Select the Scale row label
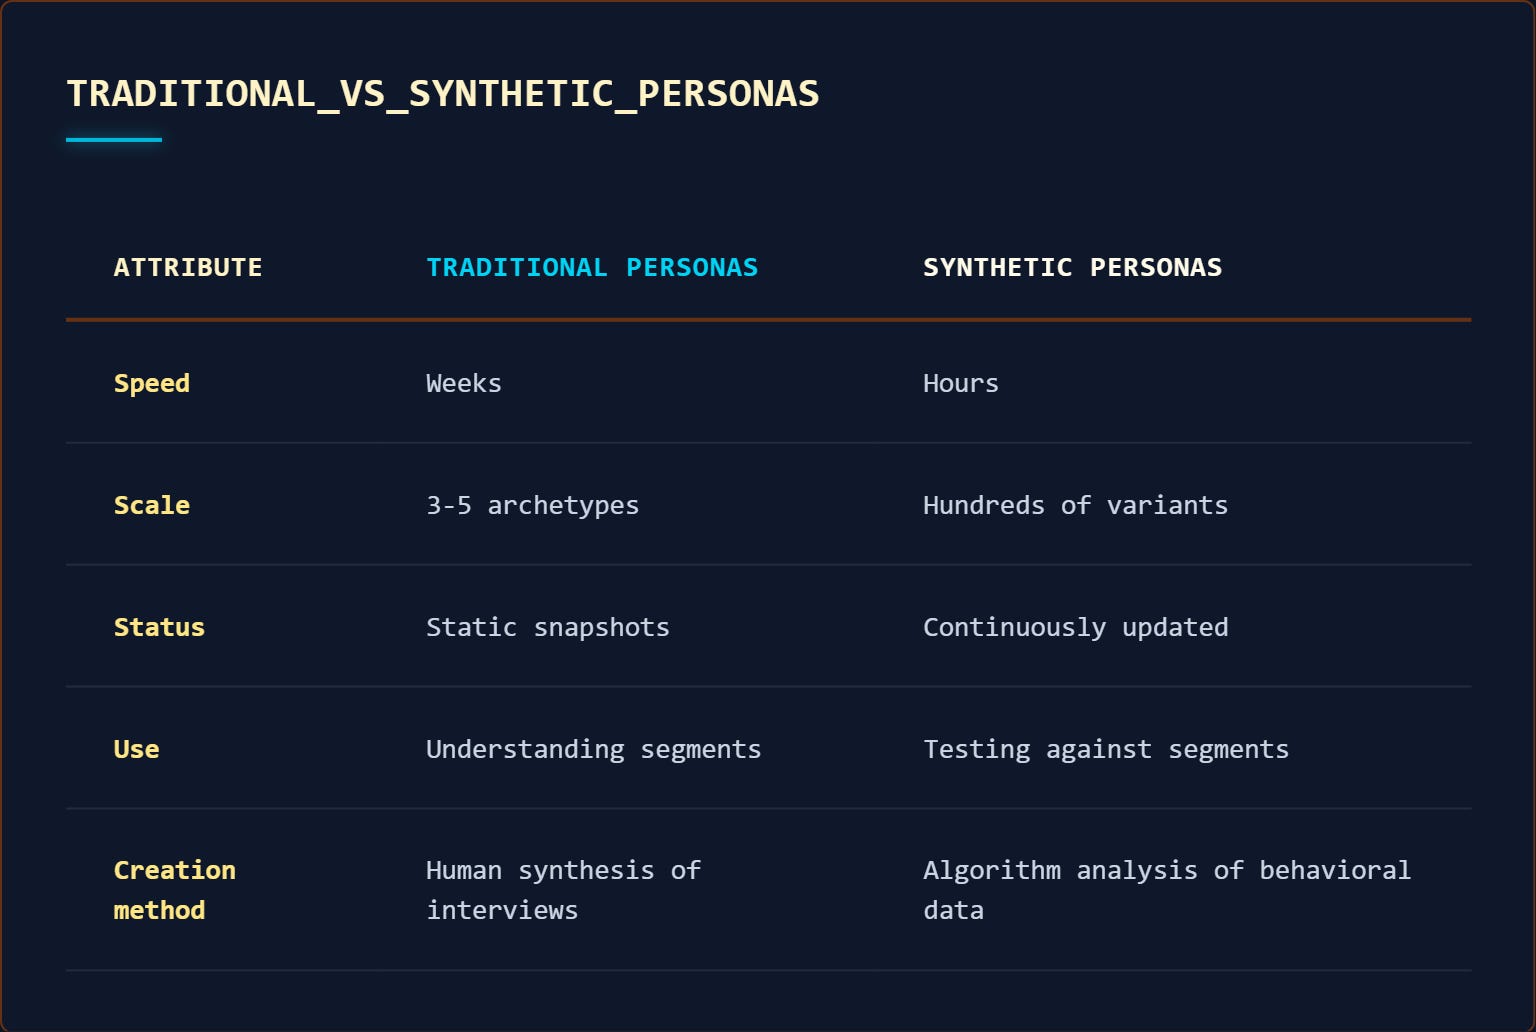1536x1032 pixels. coord(152,505)
